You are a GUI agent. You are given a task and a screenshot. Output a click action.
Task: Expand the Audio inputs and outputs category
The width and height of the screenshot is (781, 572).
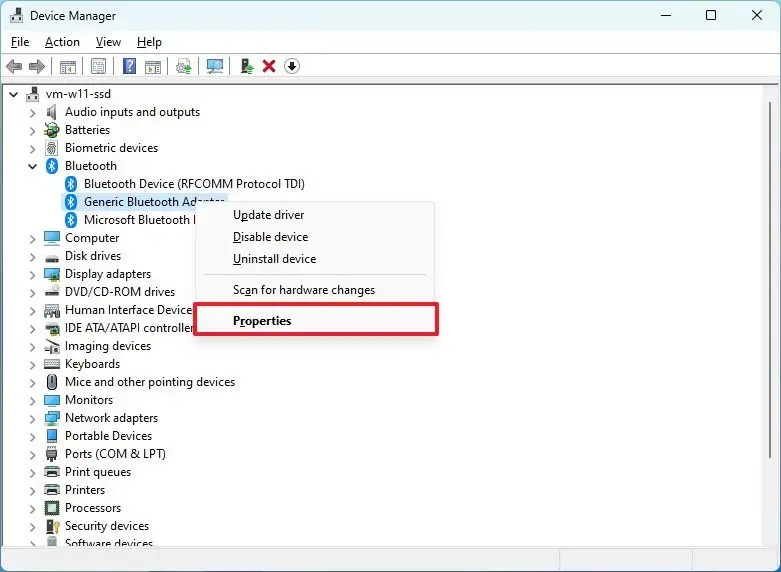click(x=33, y=112)
